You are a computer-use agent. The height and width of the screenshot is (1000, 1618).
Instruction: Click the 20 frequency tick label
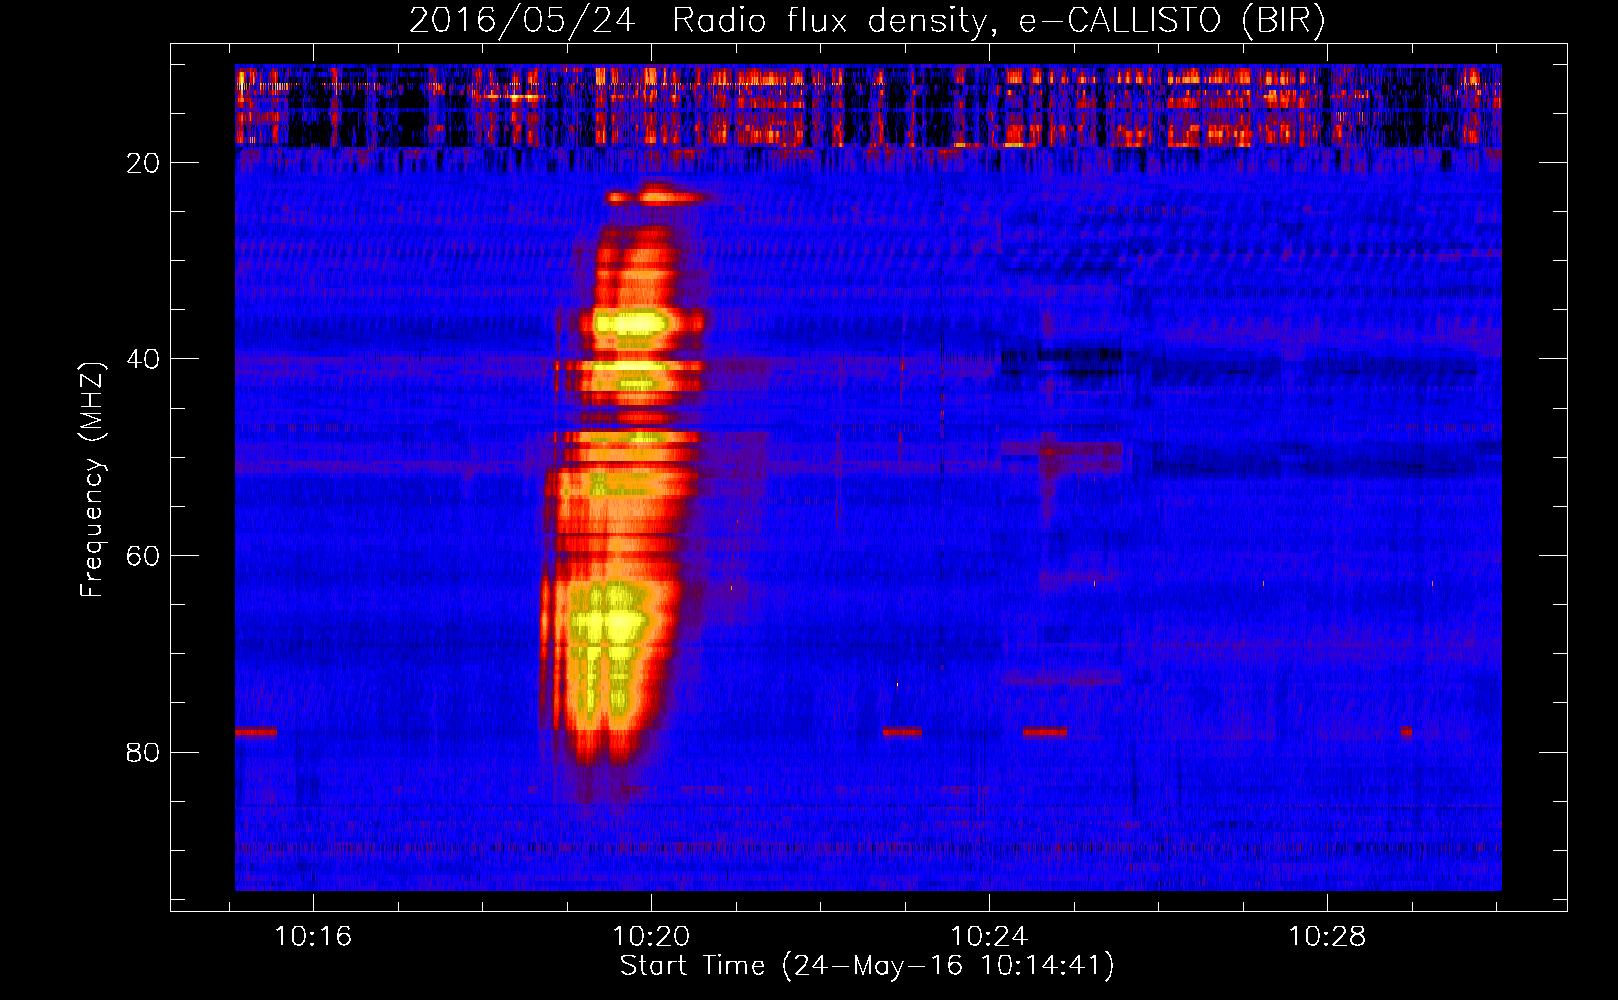click(x=144, y=163)
